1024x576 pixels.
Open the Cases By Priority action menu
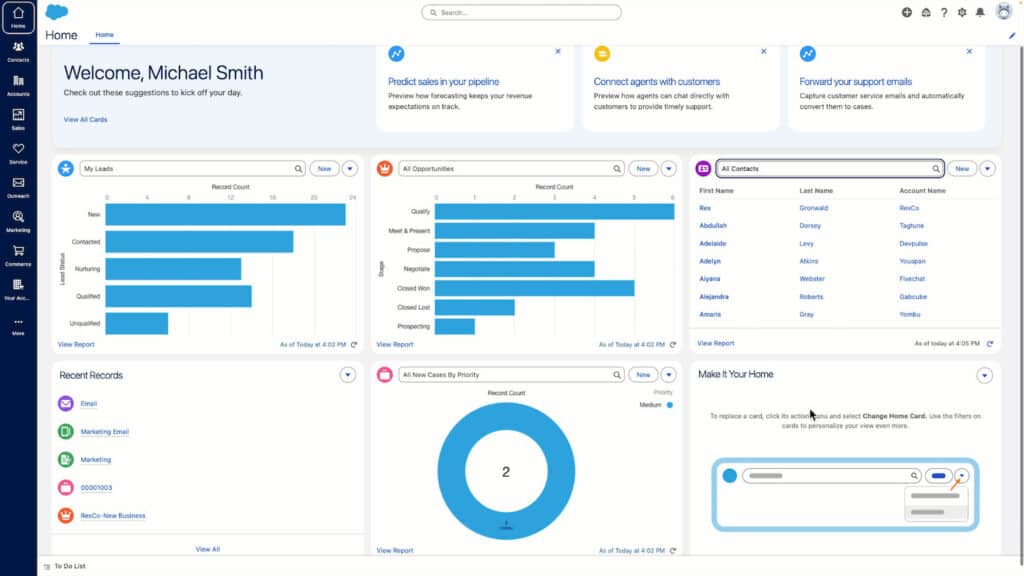(x=669, y=375)
